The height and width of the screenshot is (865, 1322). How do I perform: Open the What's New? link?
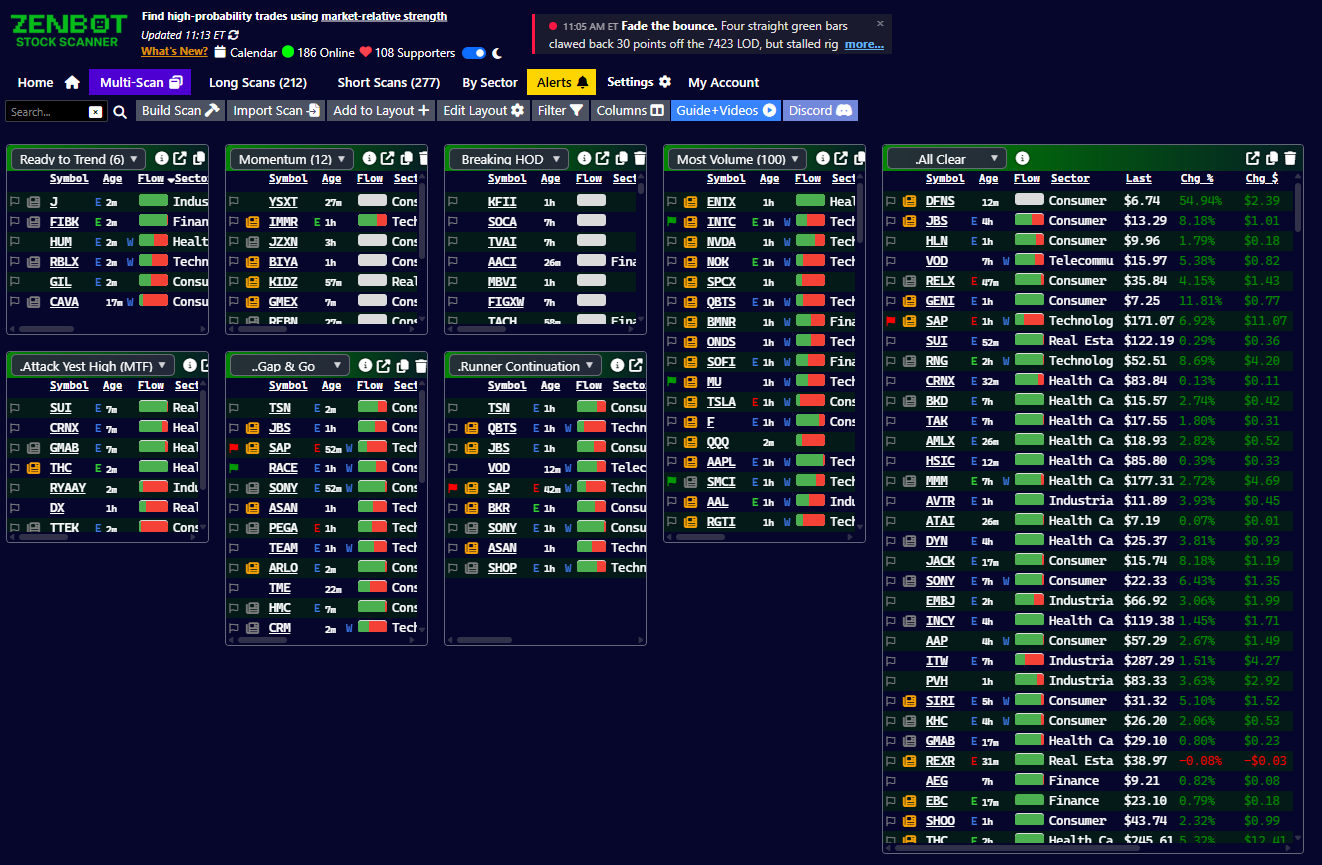pyautogui.click(x=174, y=52)
